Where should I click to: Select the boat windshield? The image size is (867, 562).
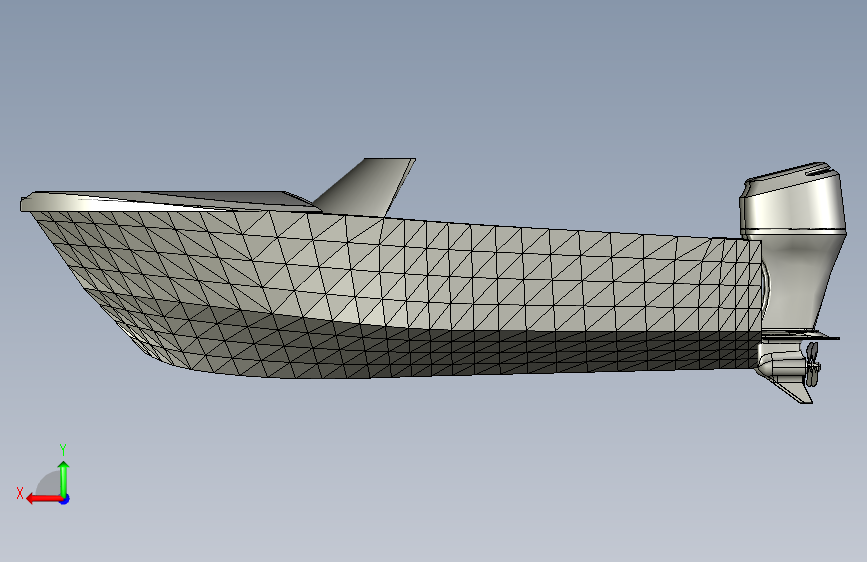click(365, 188)
